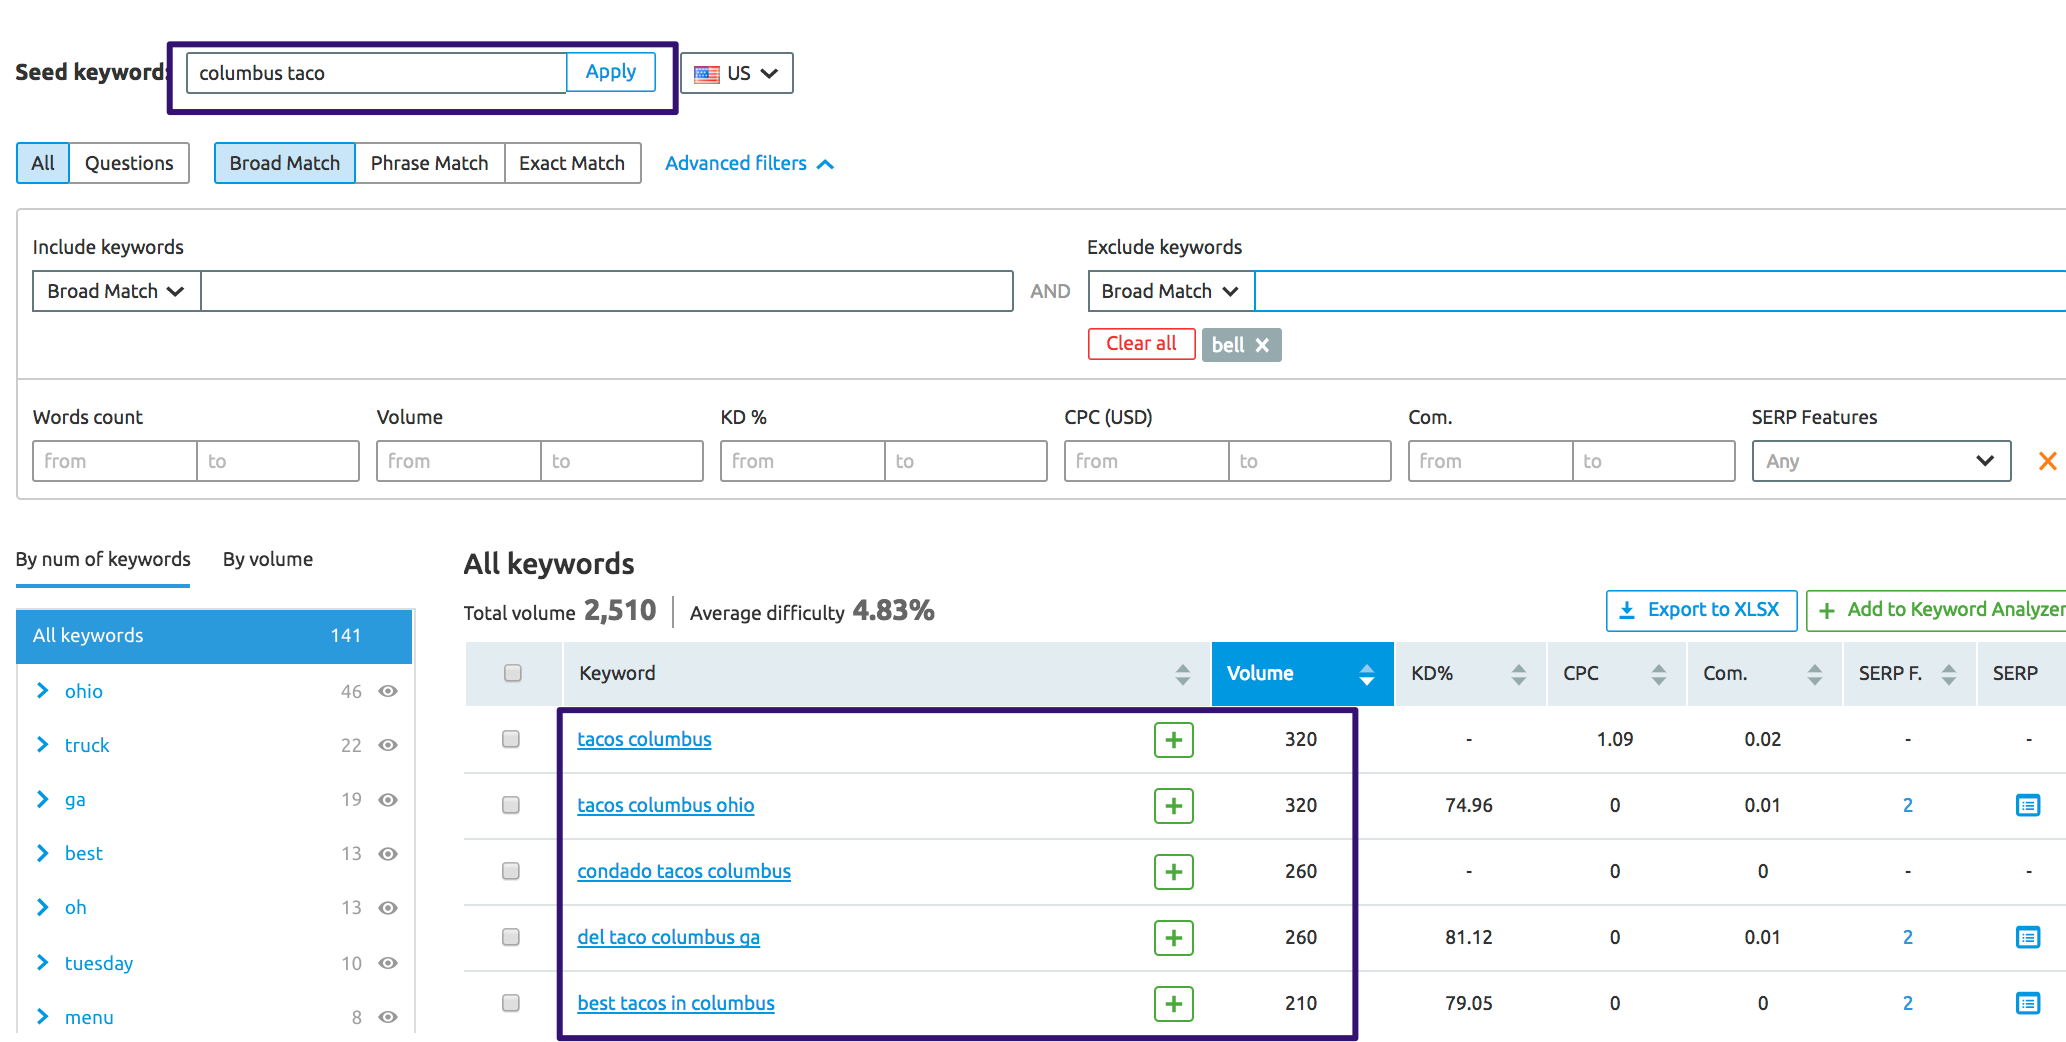2066x1042 pixels.
Task: Check the select-all keywords checkbox
Action: [x=513, y=673]
